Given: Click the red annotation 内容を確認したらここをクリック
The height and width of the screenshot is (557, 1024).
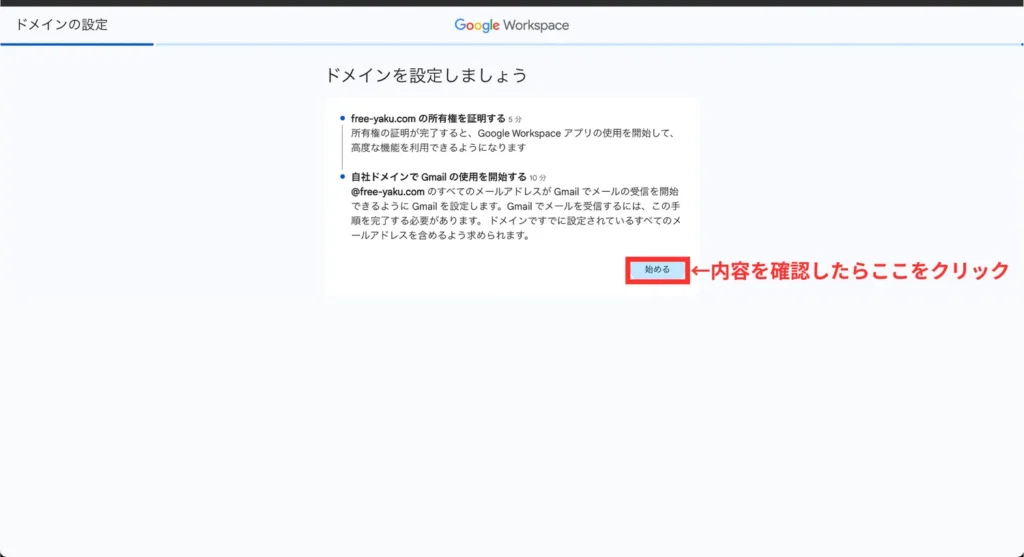Looking at the screenshot, I should tap(860, 271).
